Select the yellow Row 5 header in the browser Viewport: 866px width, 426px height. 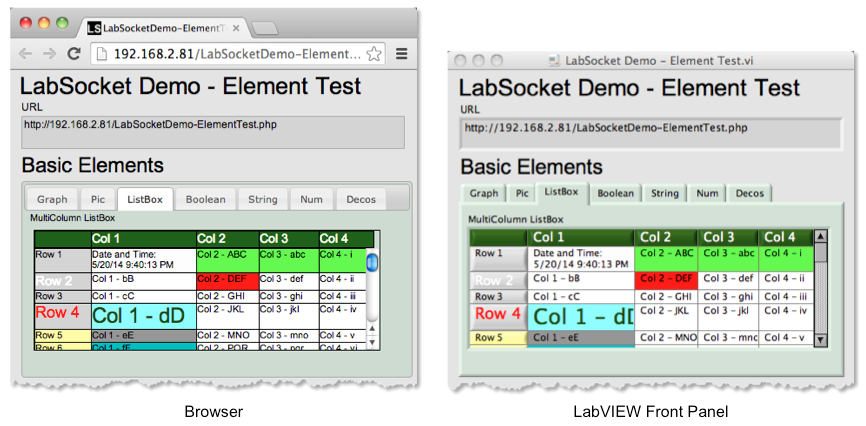click(62, 335)
